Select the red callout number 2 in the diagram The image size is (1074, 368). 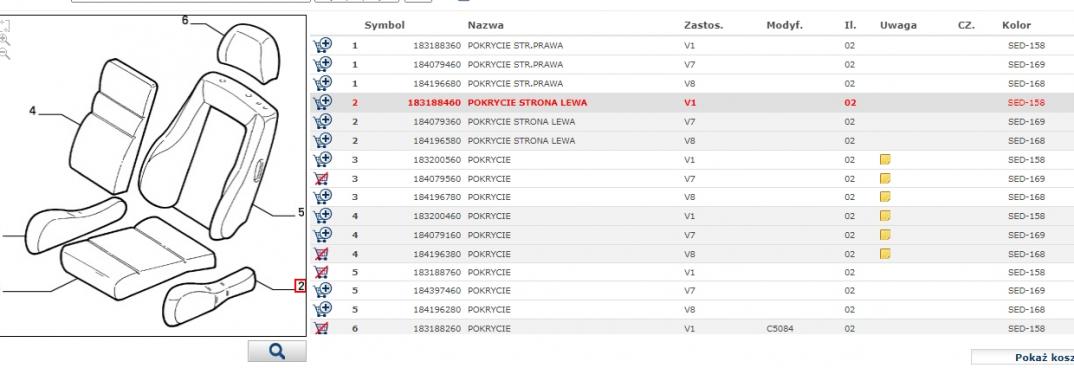click(299, 286)
